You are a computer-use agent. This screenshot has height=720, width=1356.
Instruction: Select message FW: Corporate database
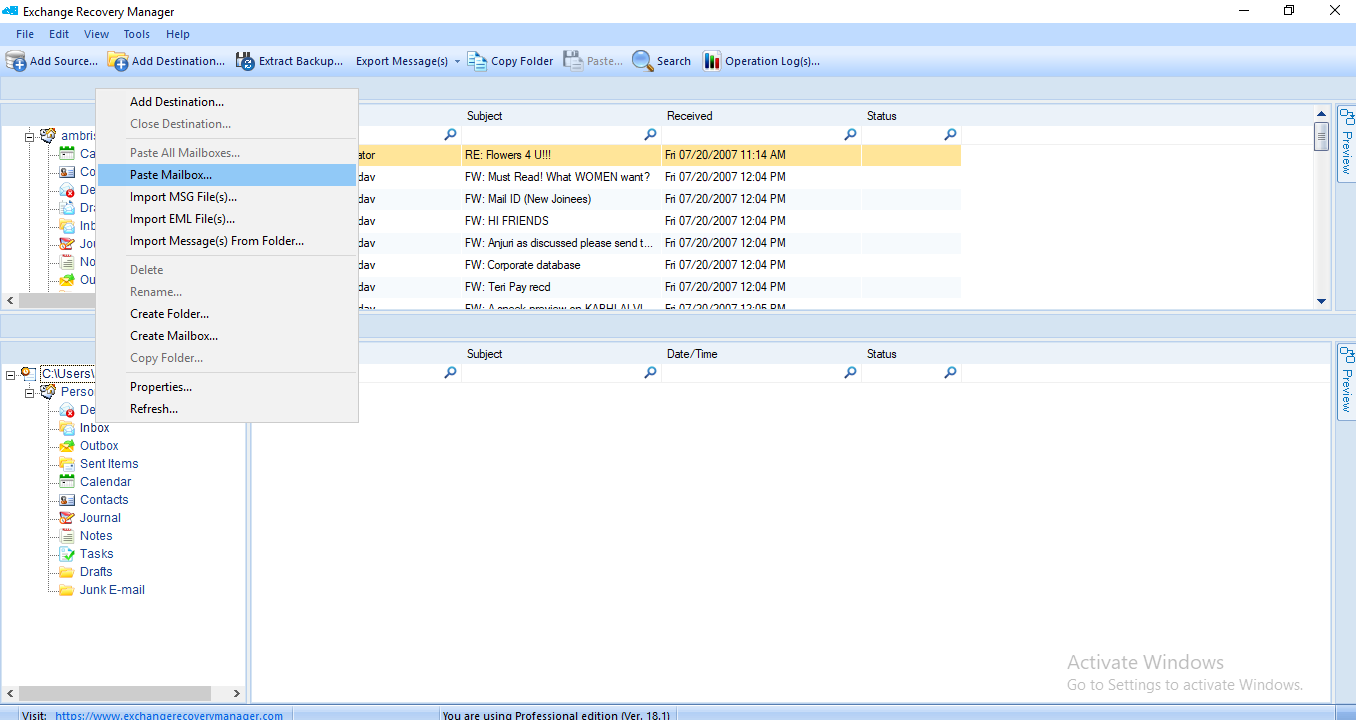(x=522, y=265)
